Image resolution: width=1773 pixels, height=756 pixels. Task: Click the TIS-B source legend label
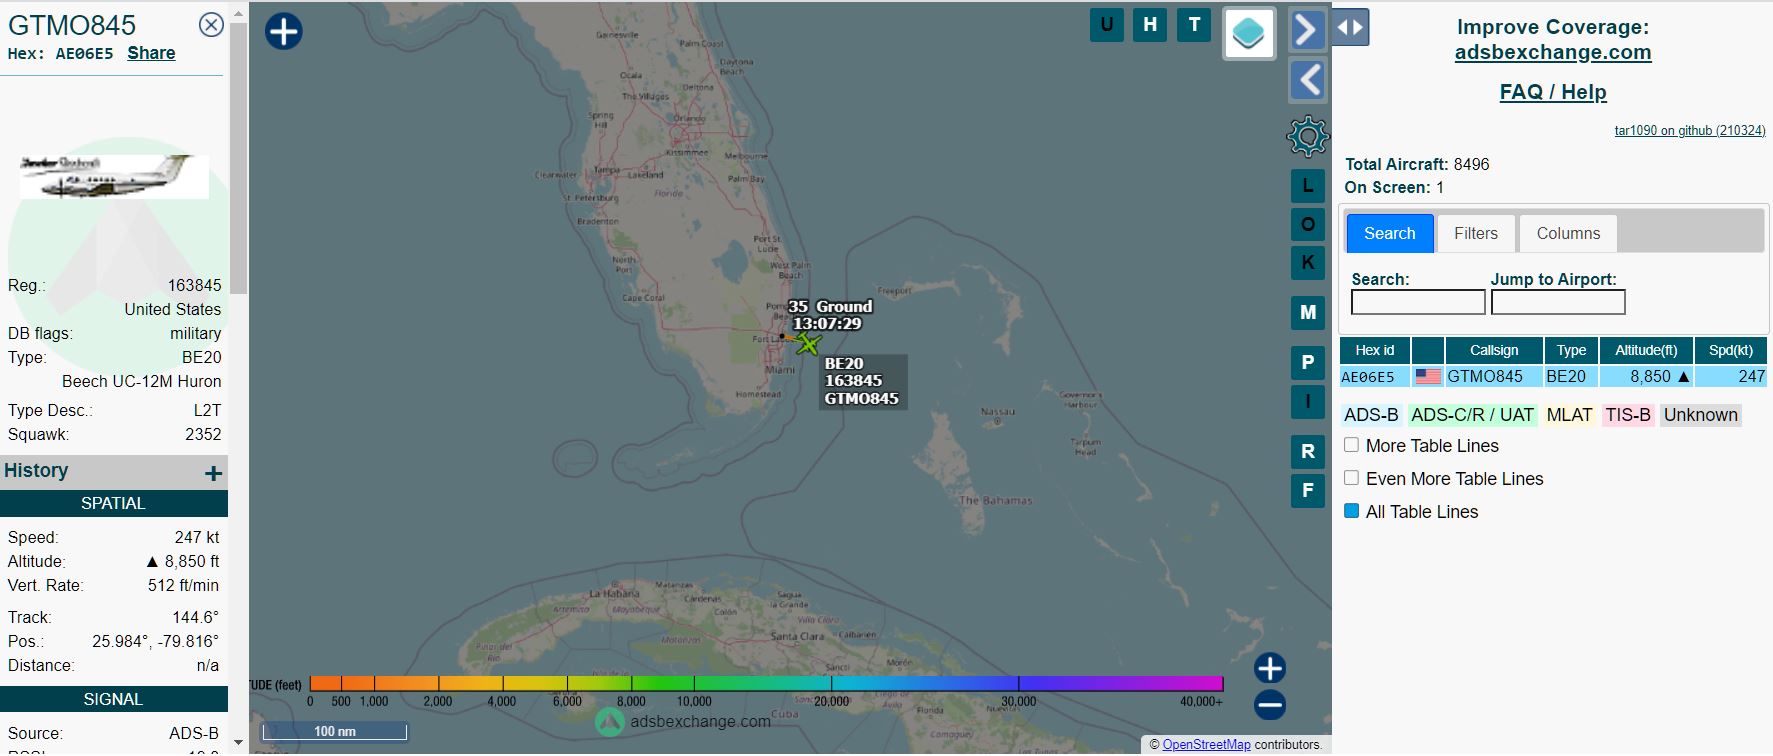tap(1628, 415)
